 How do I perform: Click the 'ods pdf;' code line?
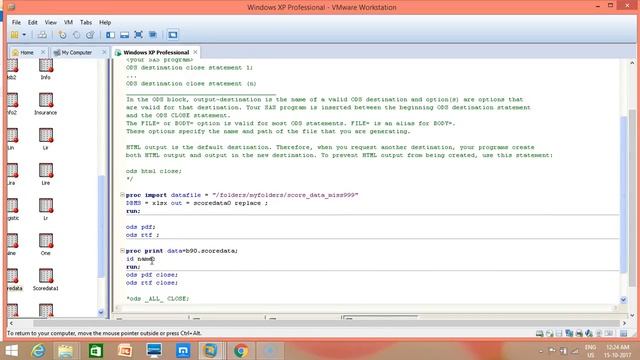[140, 227]
